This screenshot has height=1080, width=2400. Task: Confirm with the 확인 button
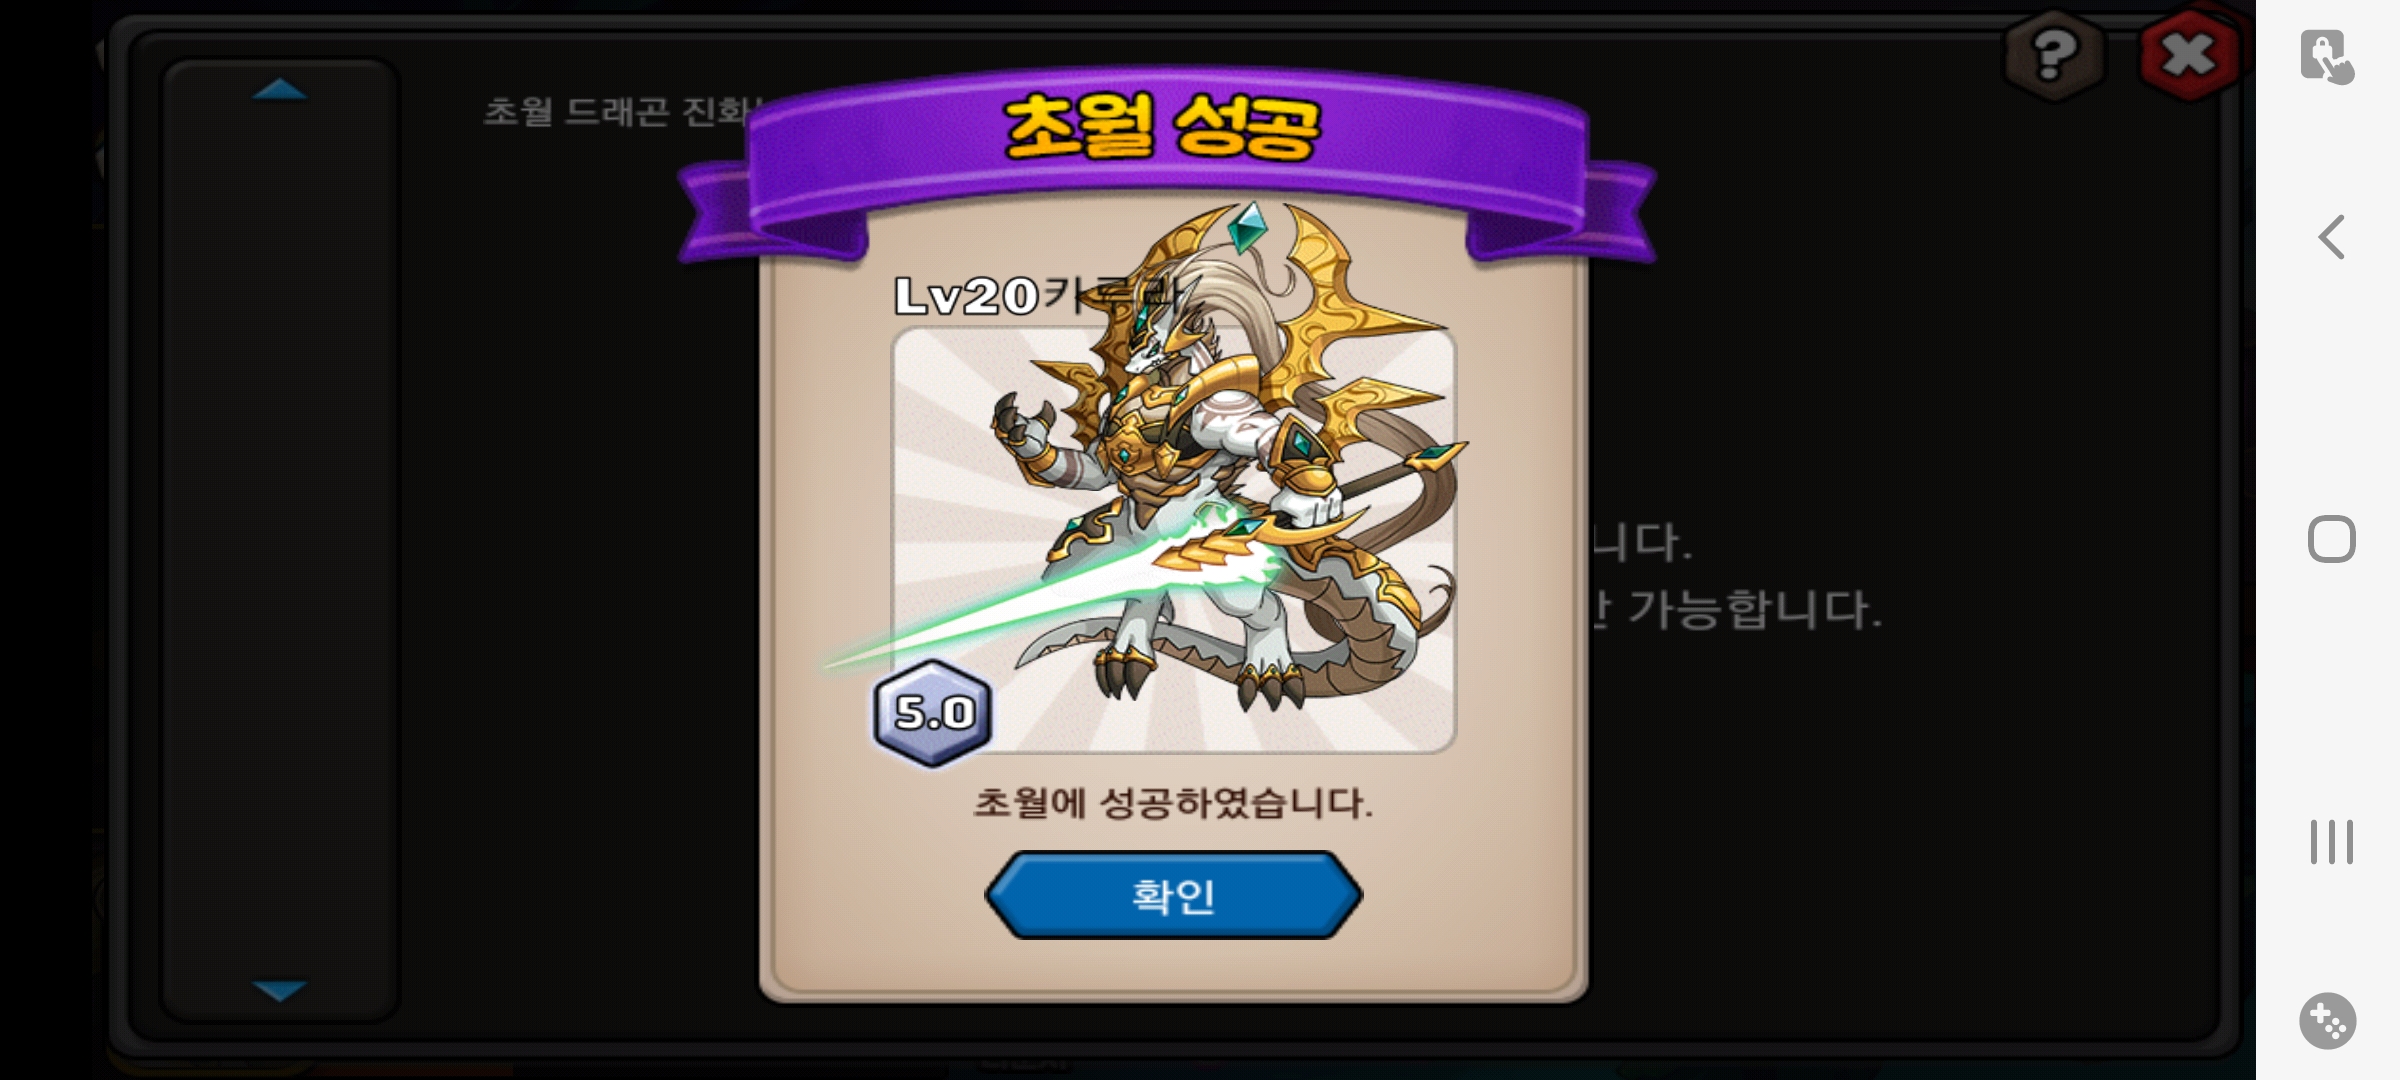[x=1173, y=895]
